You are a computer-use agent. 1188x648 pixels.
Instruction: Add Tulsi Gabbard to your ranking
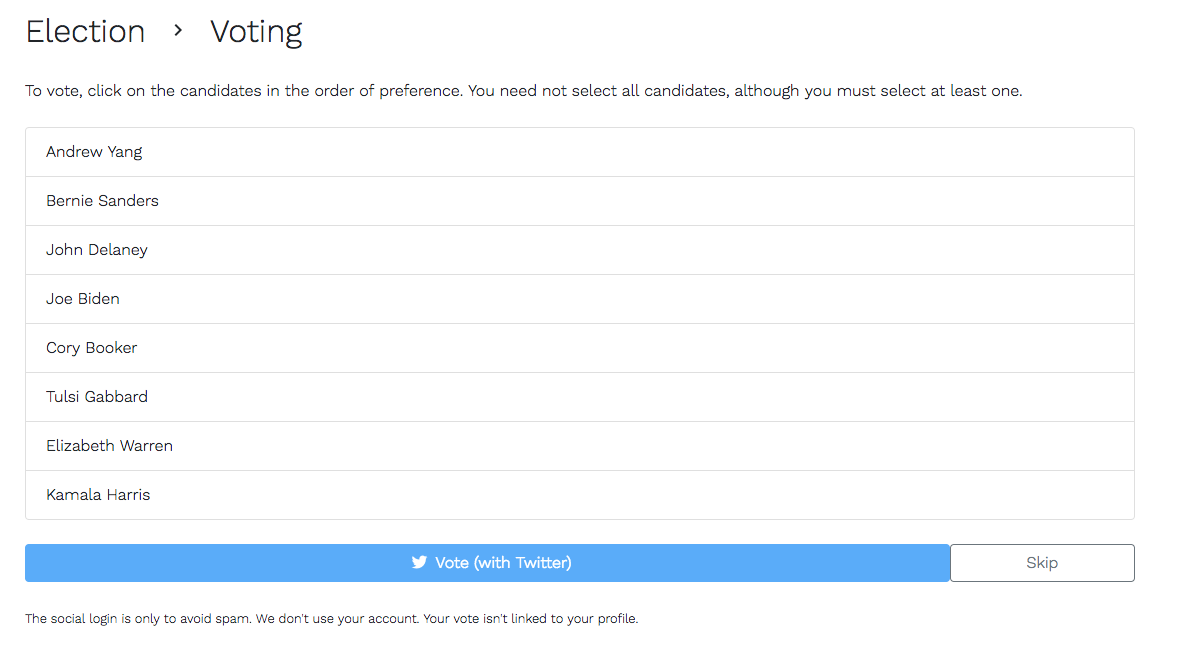[x=97, y=397]
